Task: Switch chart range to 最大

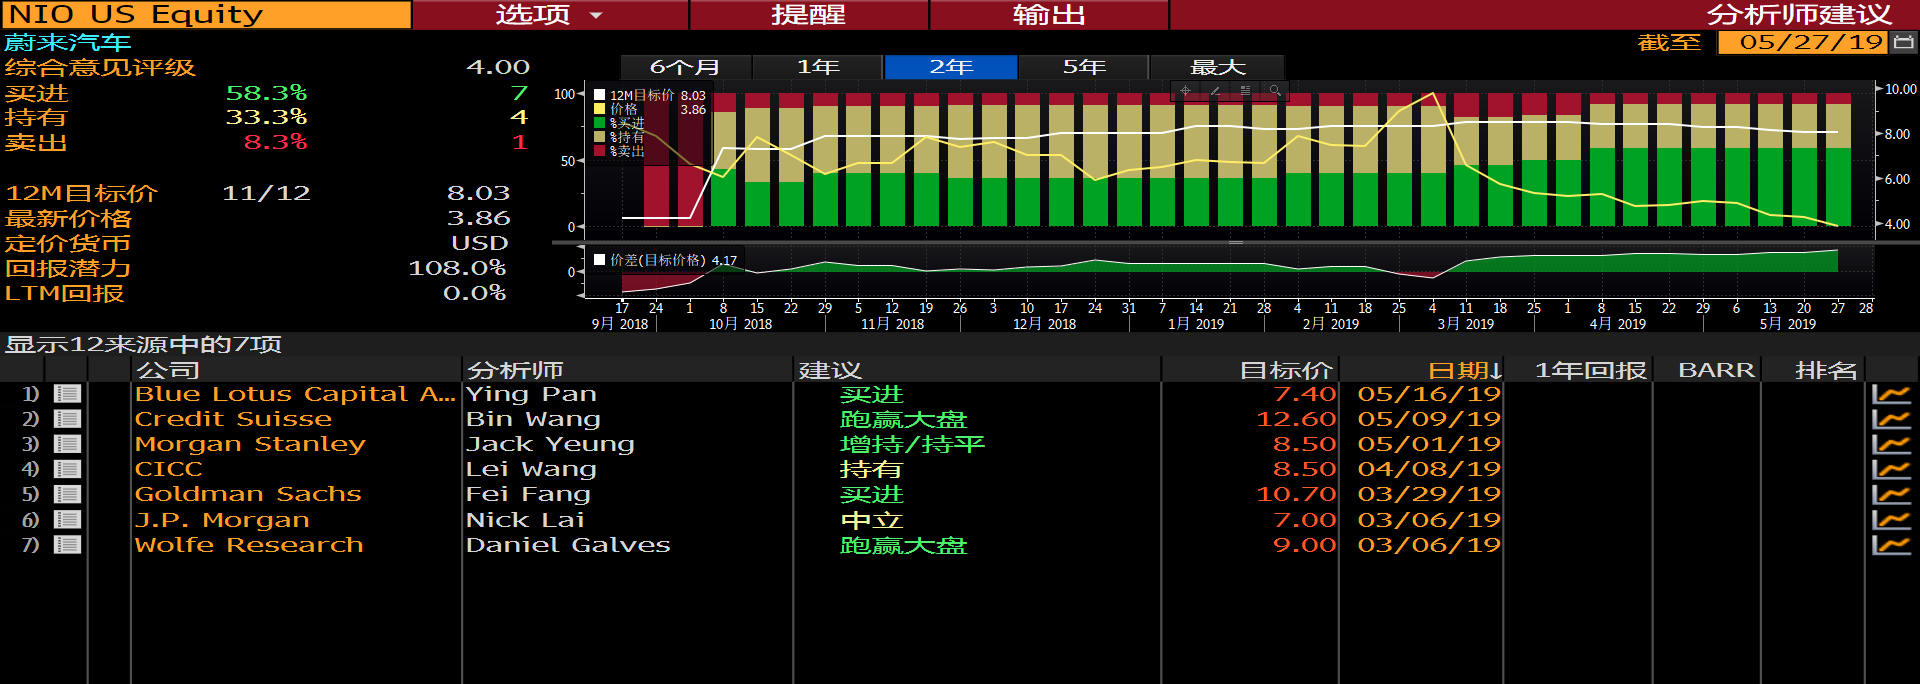Action: [1217, 67]
